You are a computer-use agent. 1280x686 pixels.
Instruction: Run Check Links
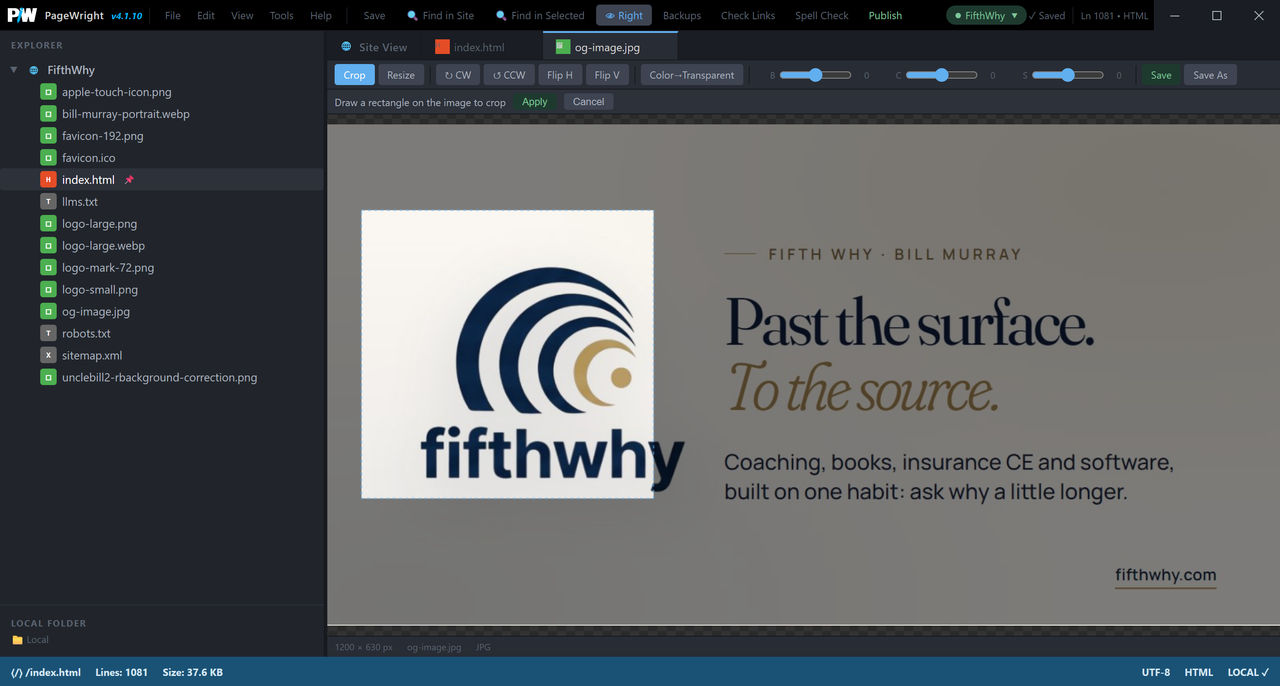tap(748, 16)
